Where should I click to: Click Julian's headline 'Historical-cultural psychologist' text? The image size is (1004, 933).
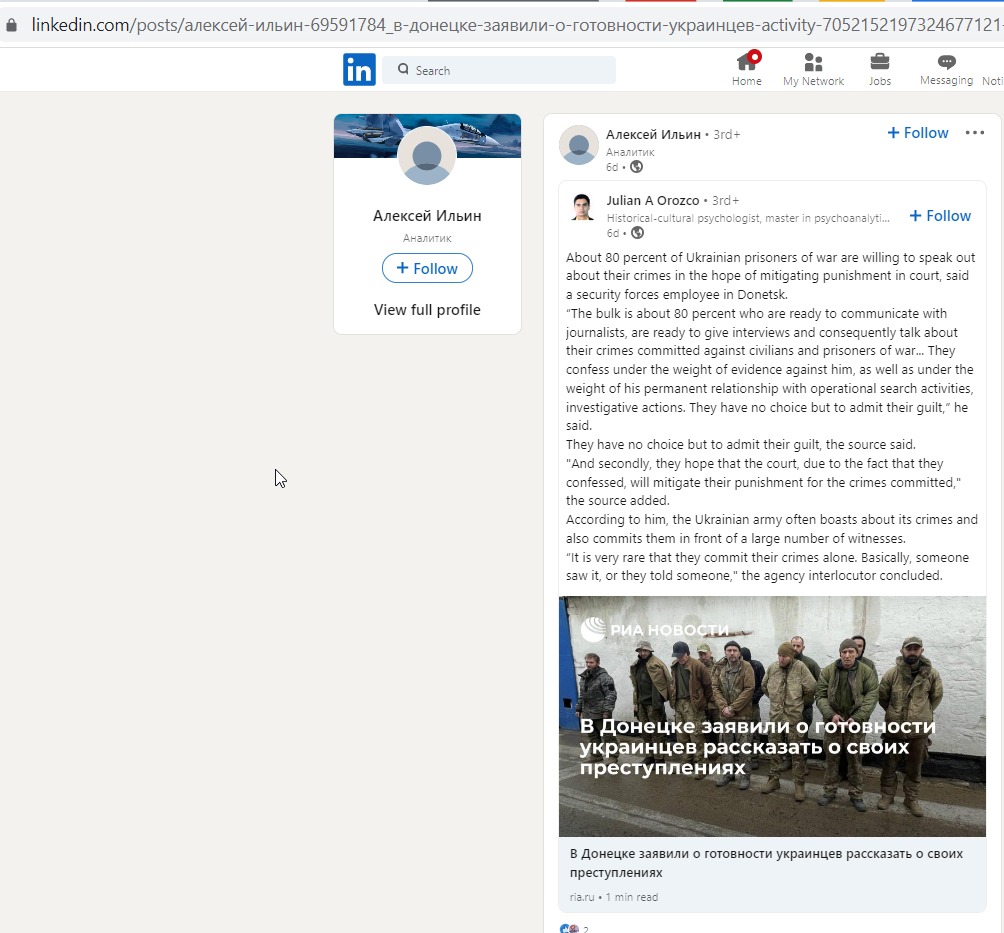[748, 218]
